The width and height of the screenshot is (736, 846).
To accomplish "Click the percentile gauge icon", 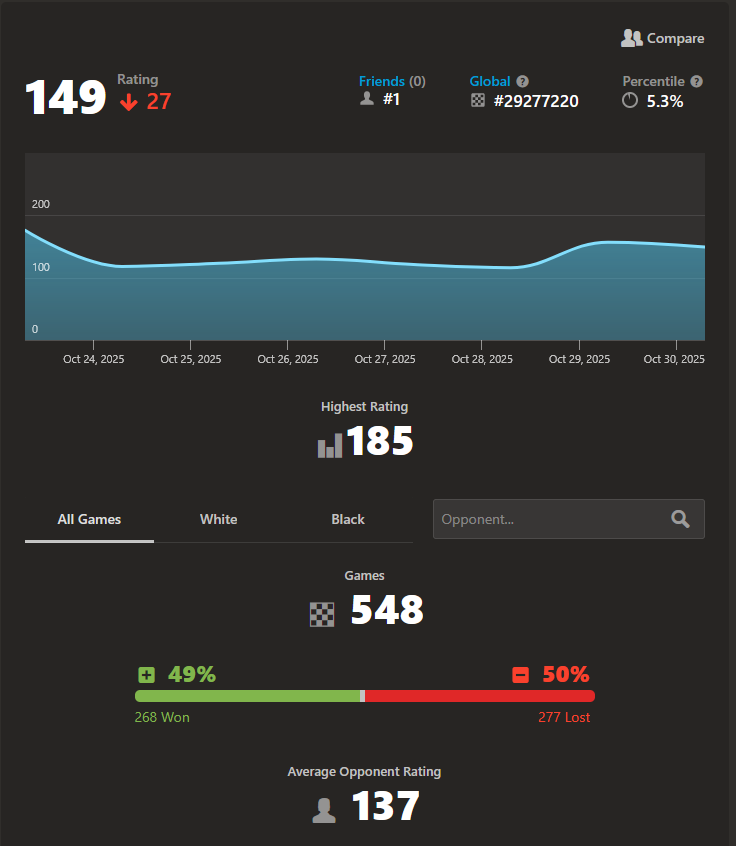I will point(630,100).
